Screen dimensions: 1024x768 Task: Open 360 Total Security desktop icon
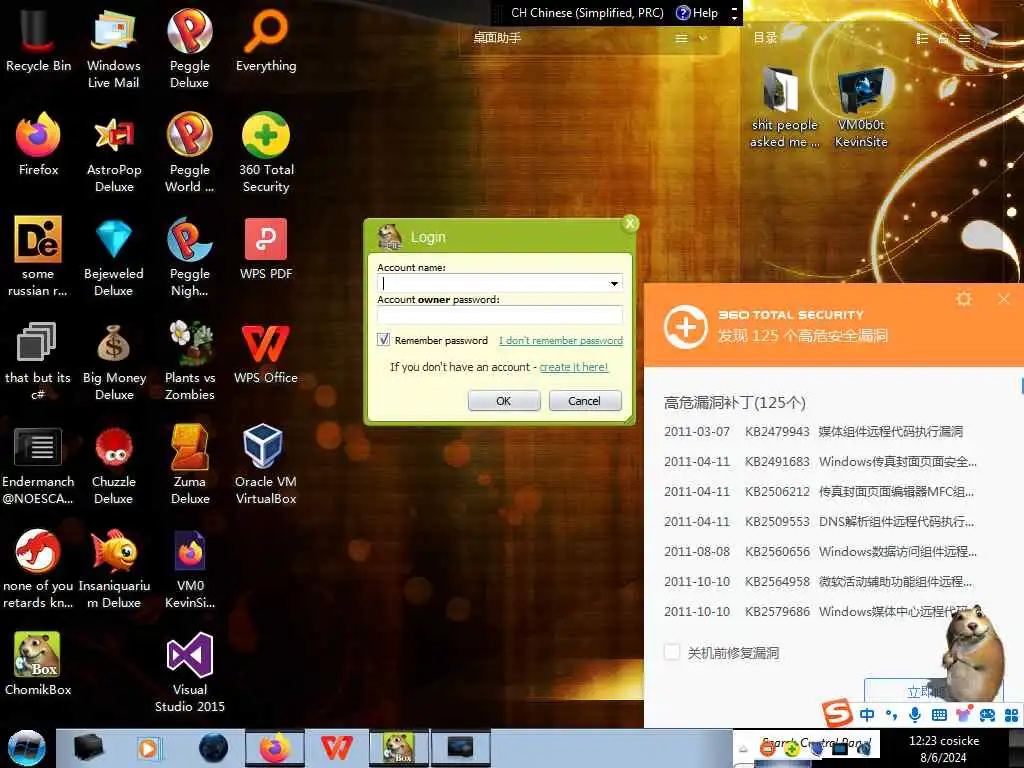[266, 152]
